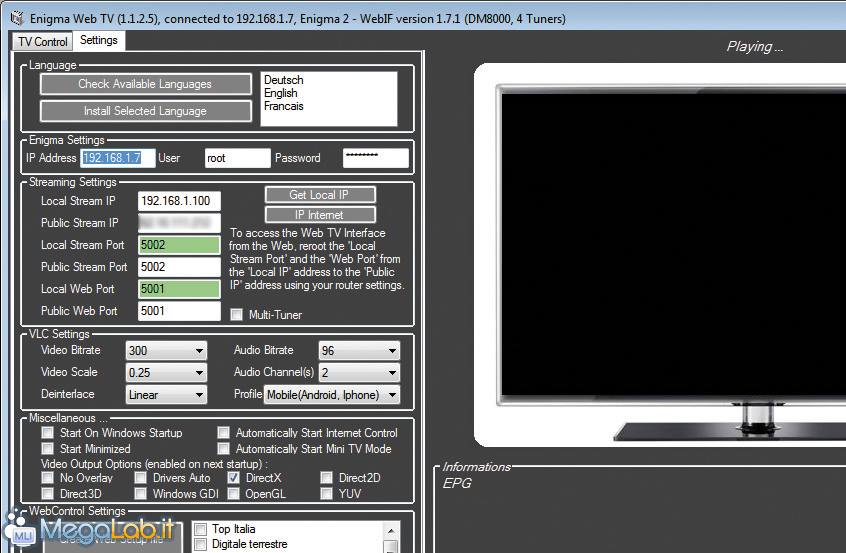
Task: Open the Deinterlace dropdown
Action: (x=166, y=395)
